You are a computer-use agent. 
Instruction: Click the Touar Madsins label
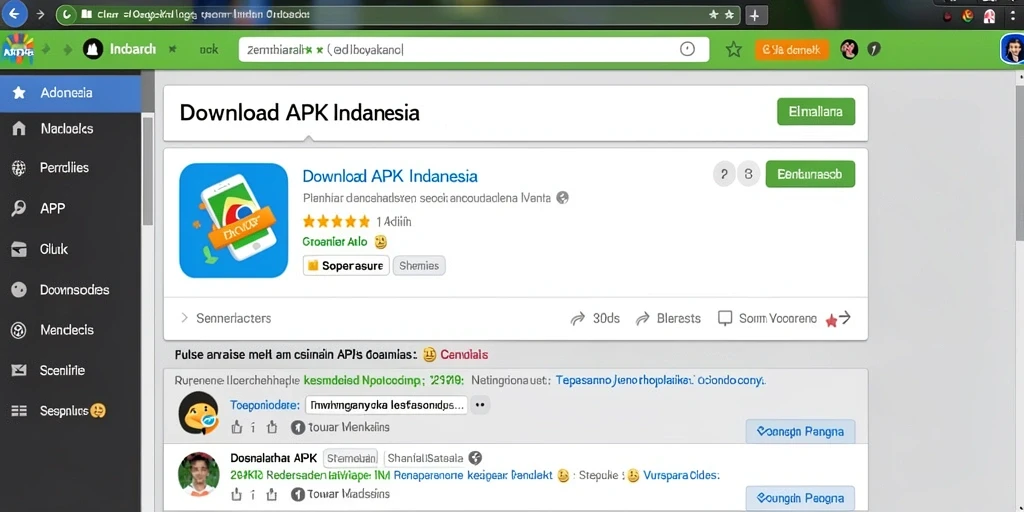[348, 494]
